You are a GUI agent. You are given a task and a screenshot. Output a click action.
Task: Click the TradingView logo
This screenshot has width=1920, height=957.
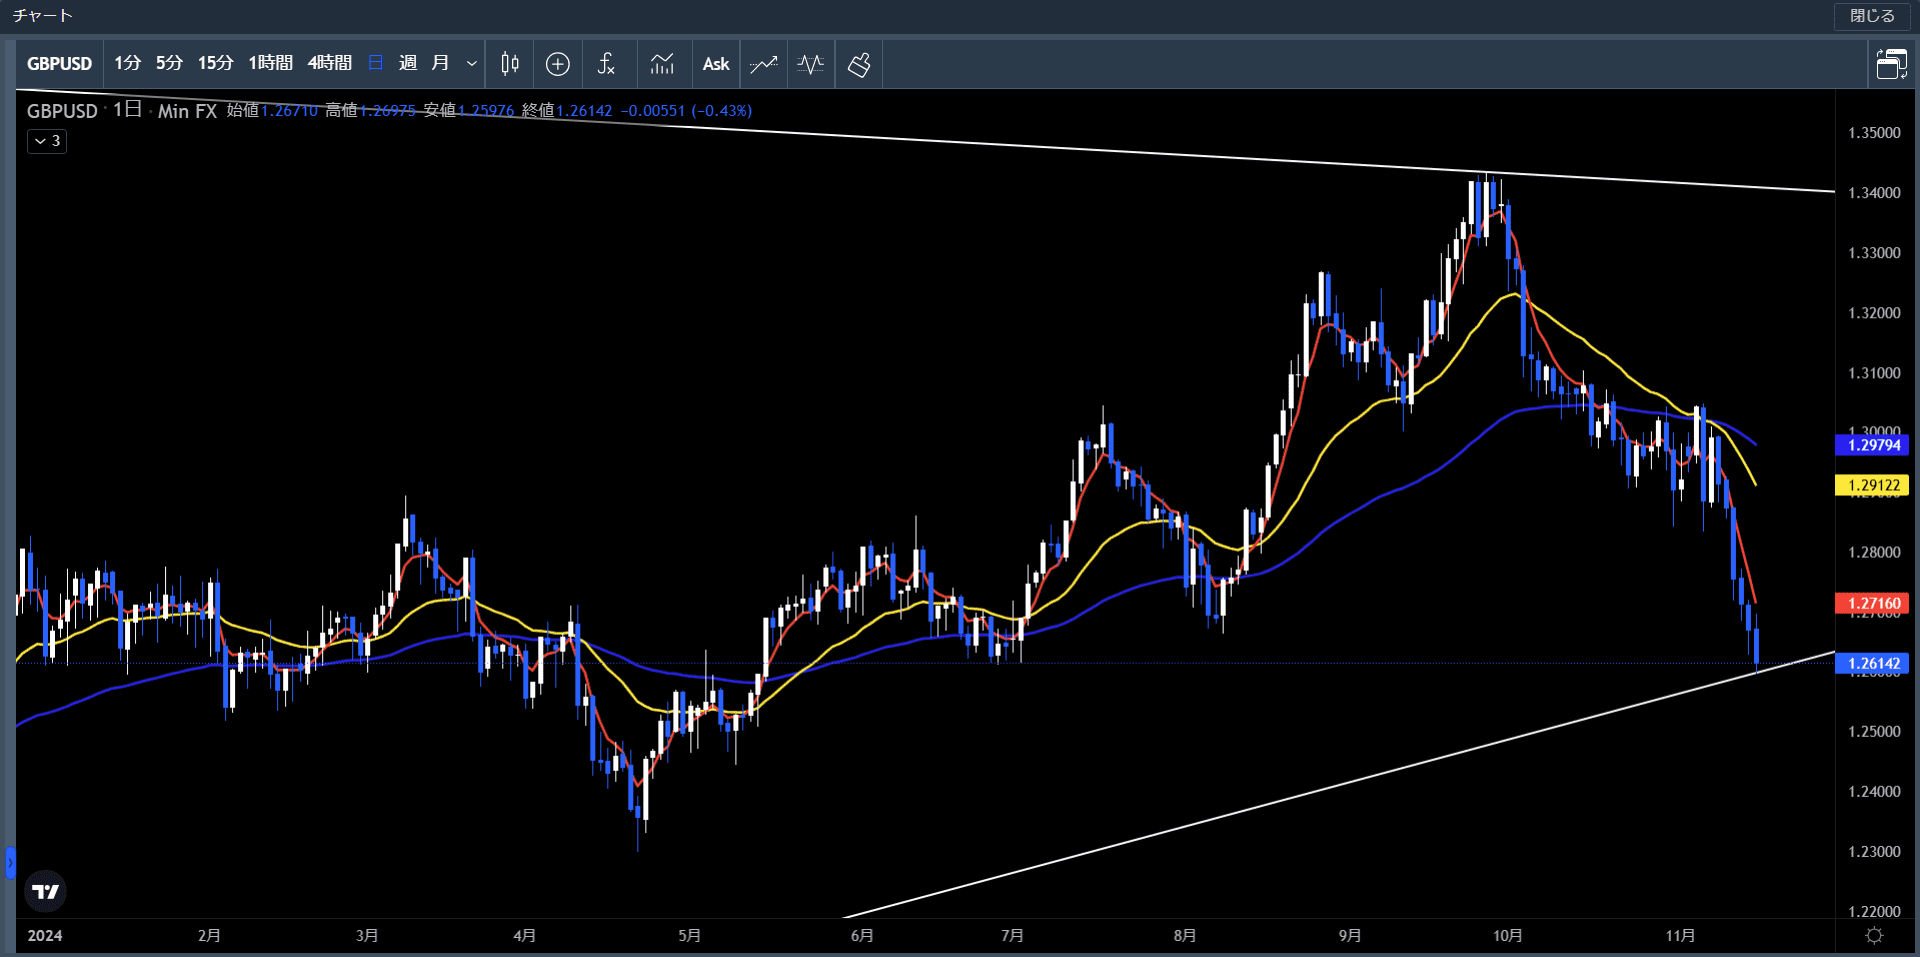[46, 891]
